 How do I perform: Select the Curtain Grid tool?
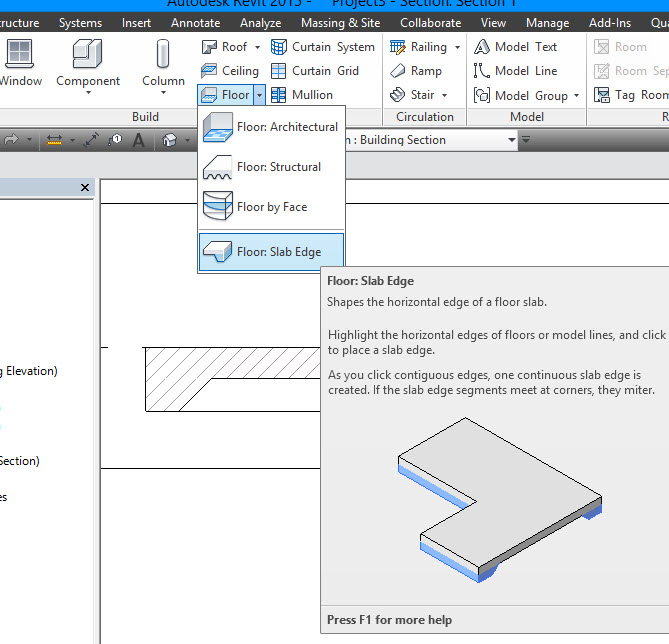pos(315,70)
